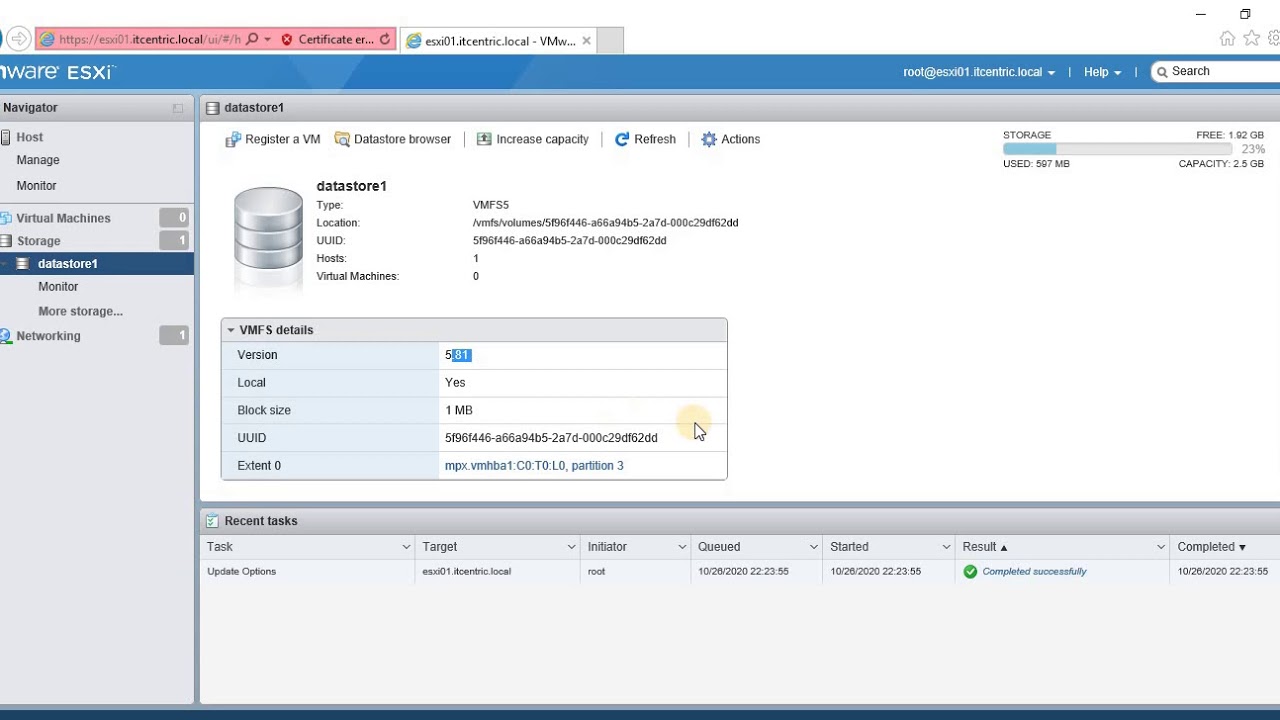Open Monitor under Host

pos(36,186)
